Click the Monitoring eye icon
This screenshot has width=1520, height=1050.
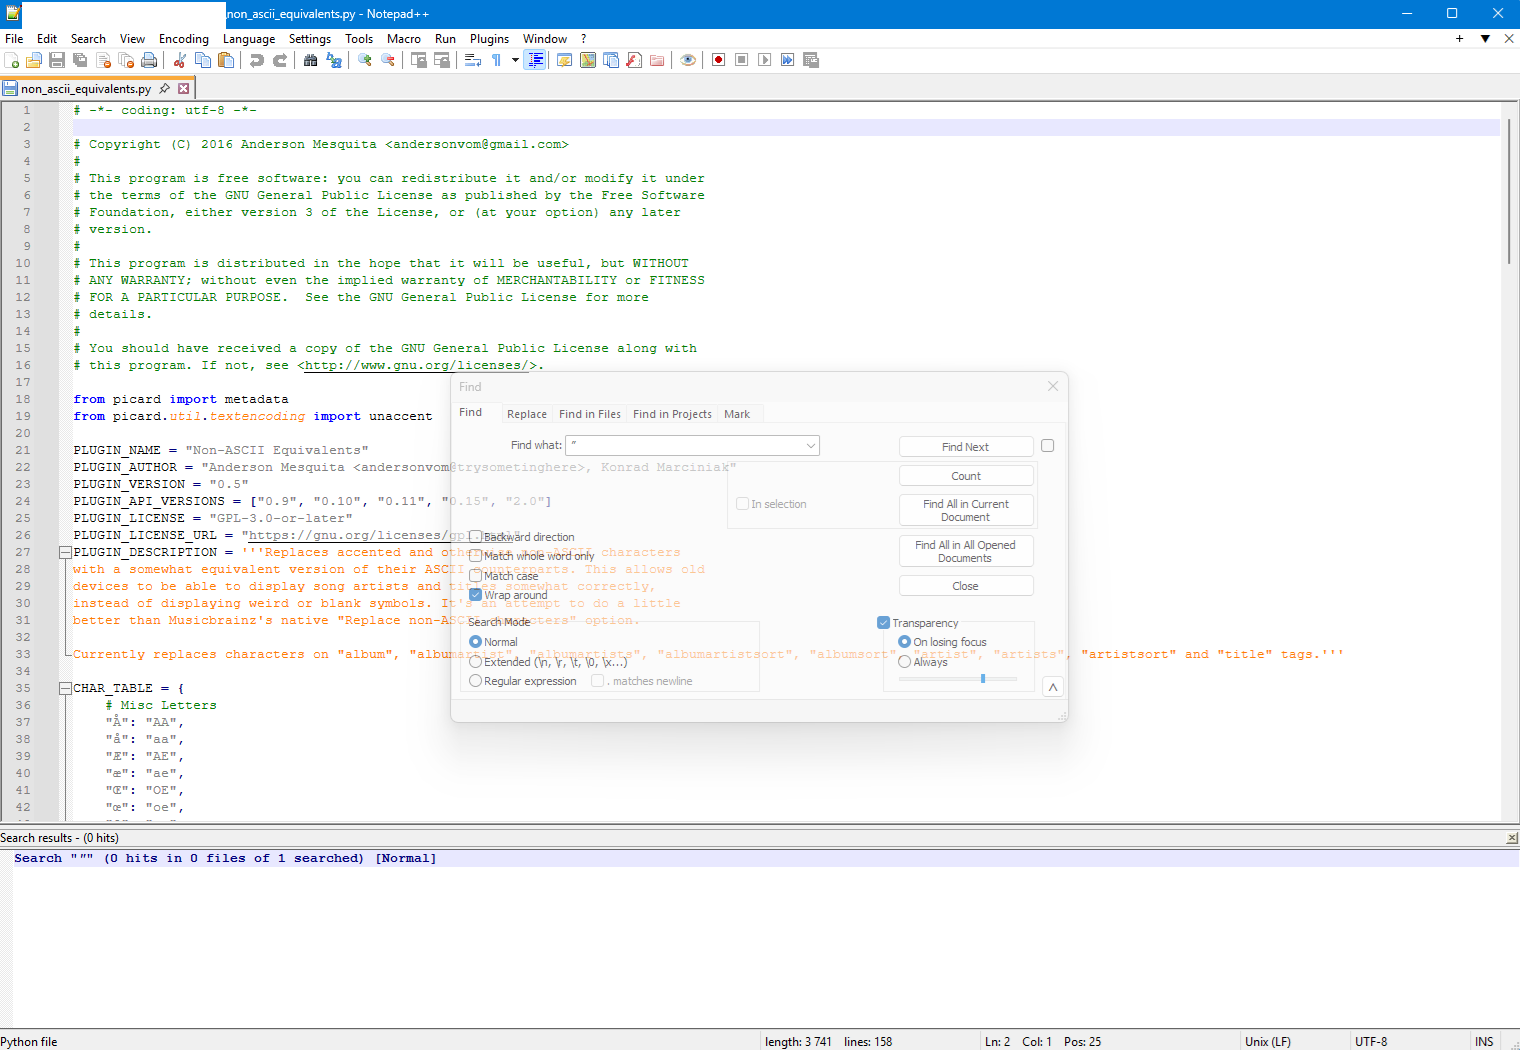[688, 60]
